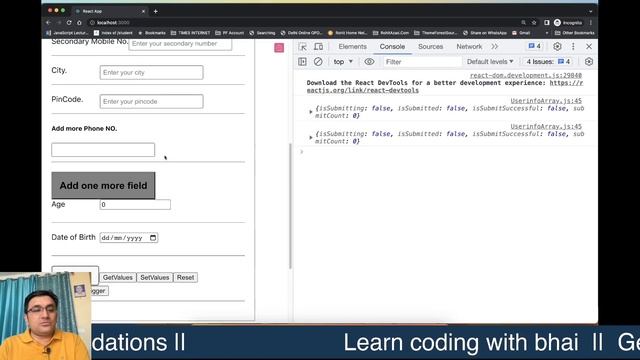The image size is (640, 360).
Task: Open the date picker calendar icon
Action: pyautogui.click(x=153, y=238)
